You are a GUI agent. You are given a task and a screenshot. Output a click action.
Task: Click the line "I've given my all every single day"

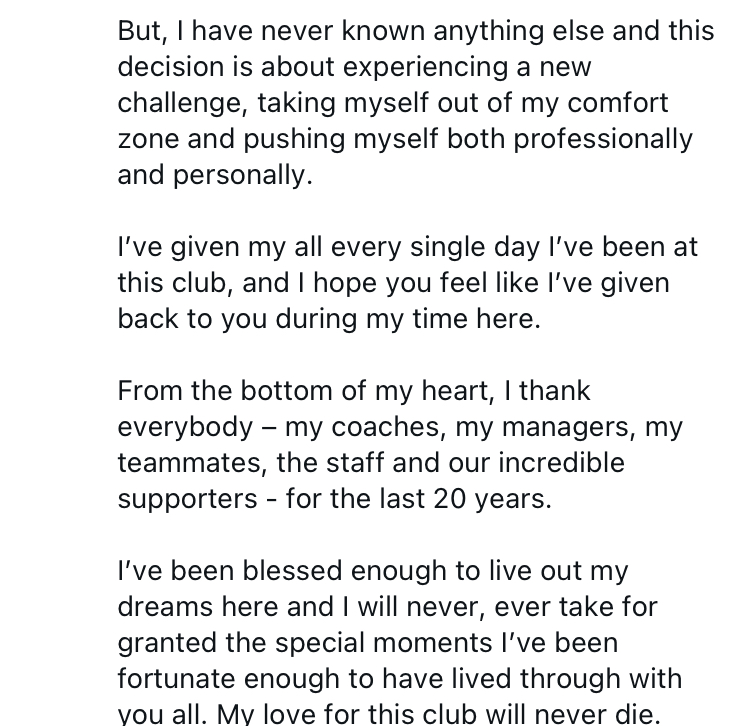click(407, 247)
